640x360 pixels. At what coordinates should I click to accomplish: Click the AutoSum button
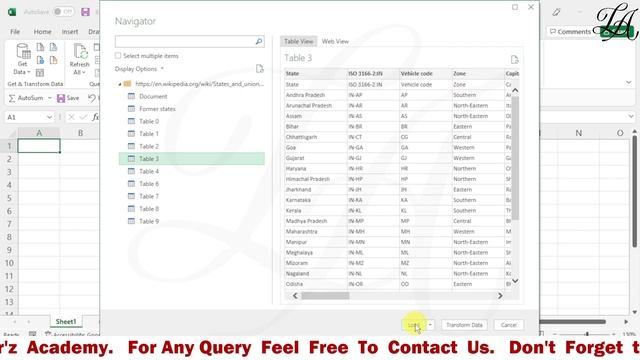[x=26, y=98]
